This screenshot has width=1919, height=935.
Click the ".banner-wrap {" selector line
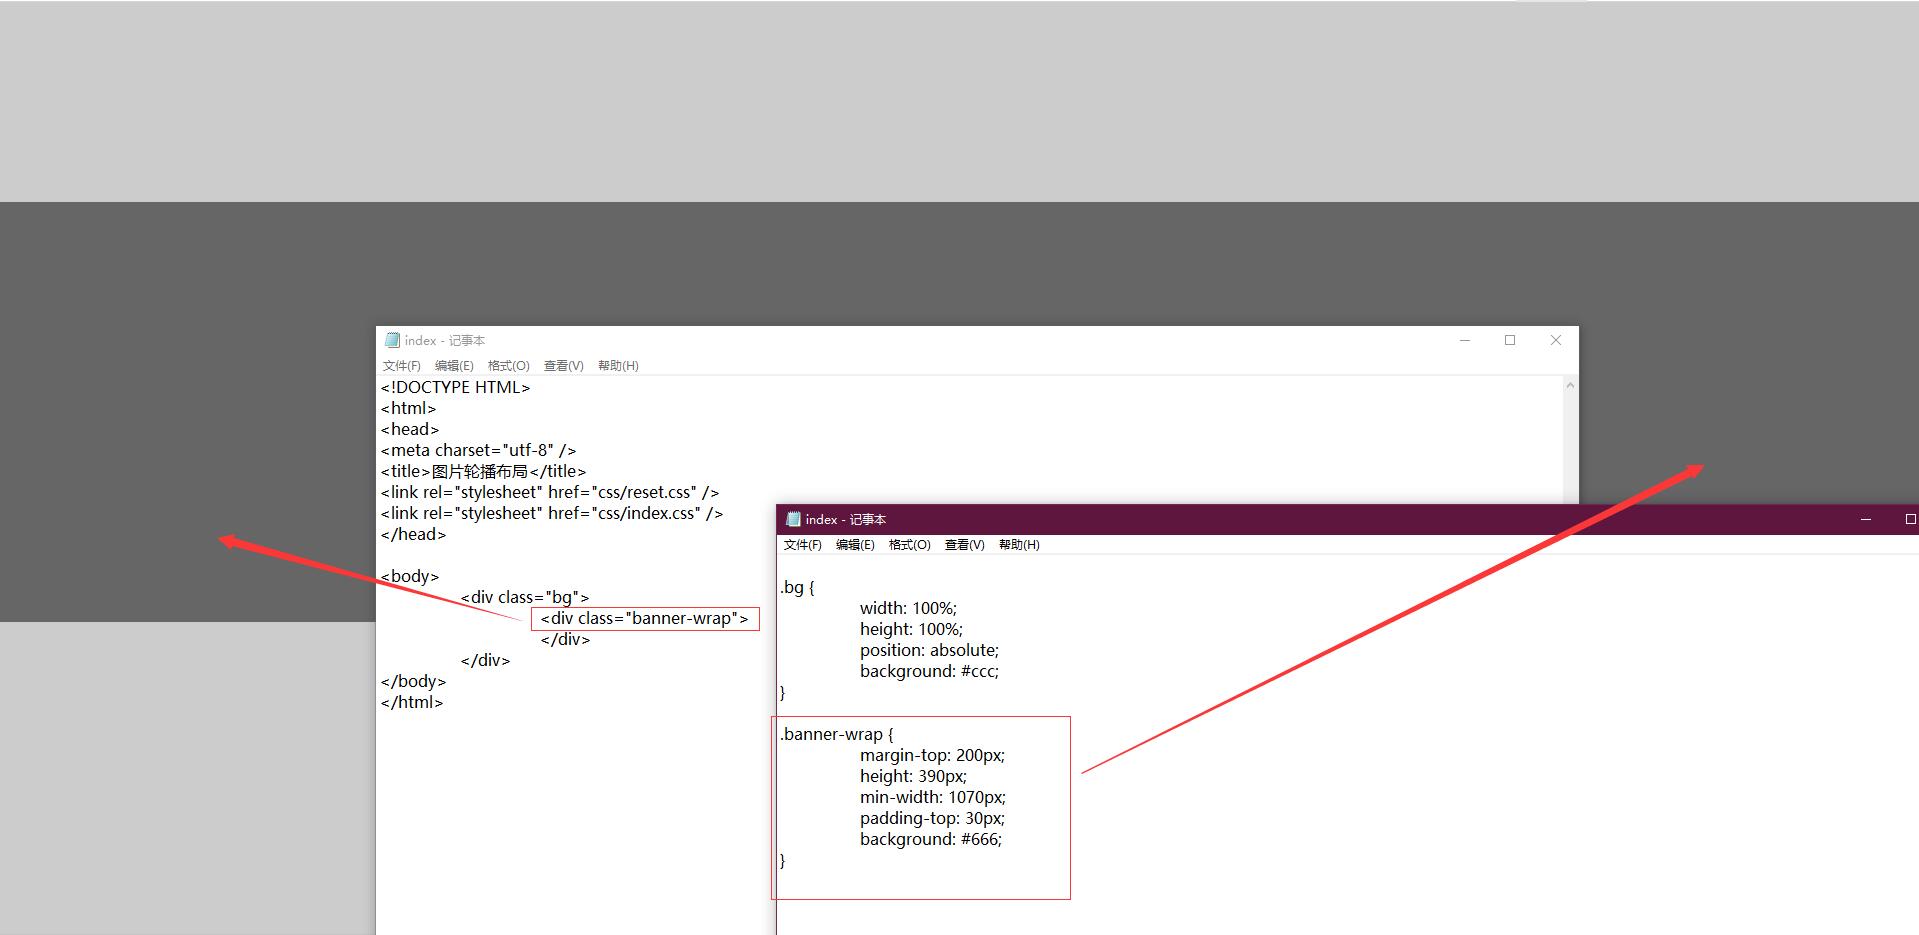(837, 734)
